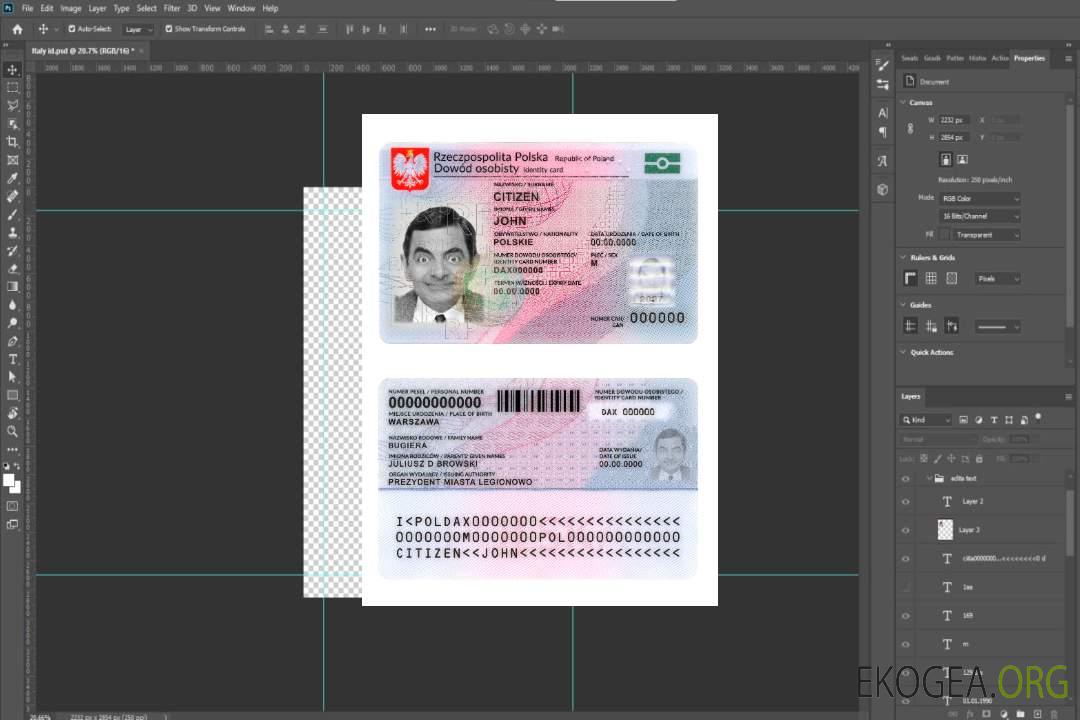Open the Character panel icon
The image size is (1080, 720).
(x=882, y=112)
